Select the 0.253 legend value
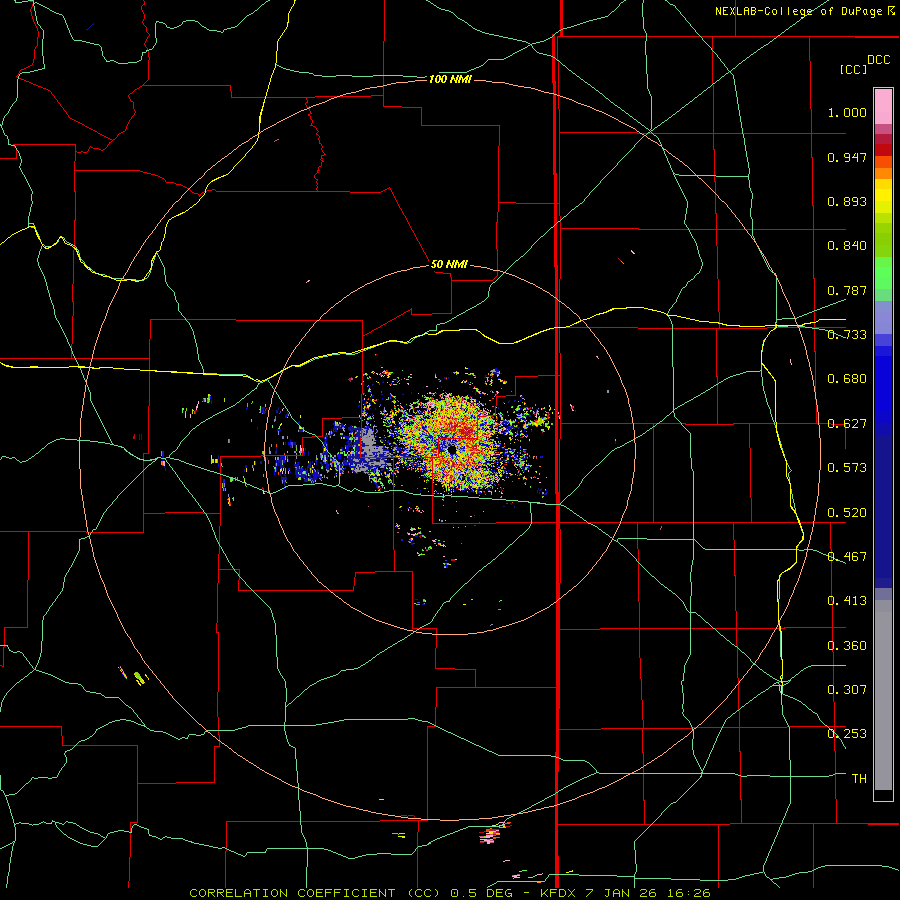 click(847, 734)
